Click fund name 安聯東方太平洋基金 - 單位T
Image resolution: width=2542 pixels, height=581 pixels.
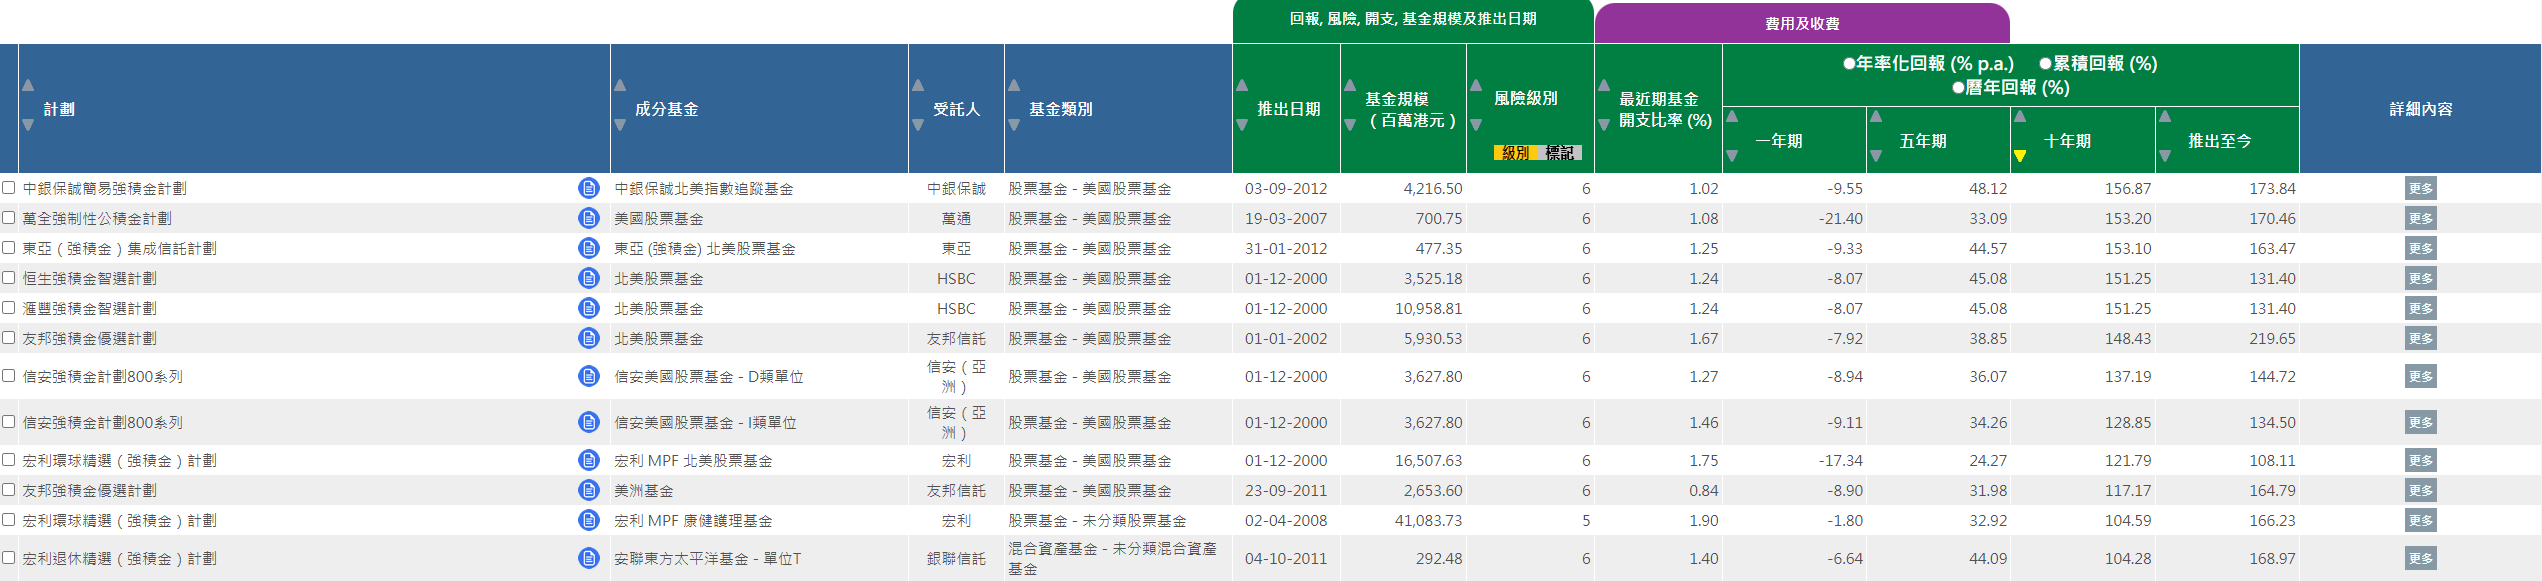click(708, 559)
